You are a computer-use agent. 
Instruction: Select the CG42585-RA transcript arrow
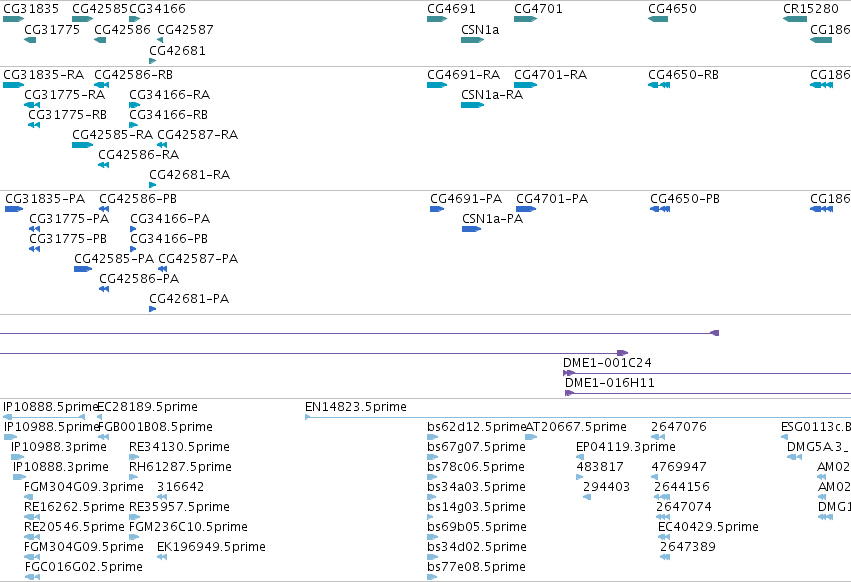coord(82,145)
